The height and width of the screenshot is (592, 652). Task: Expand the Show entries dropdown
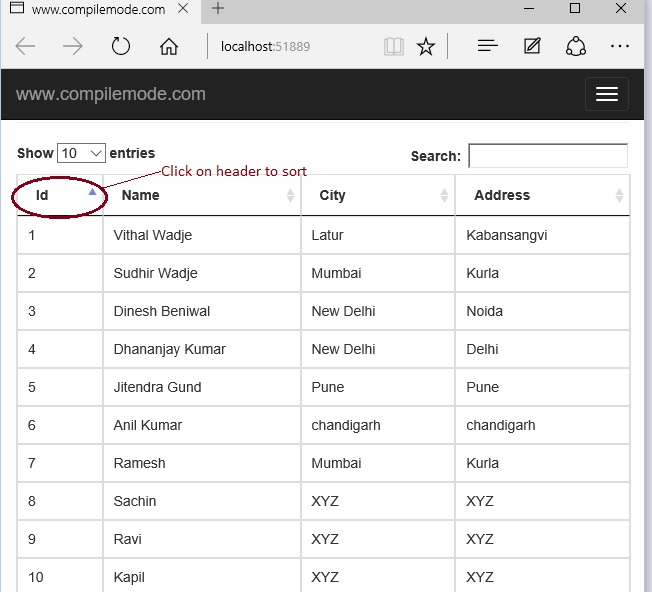[81, 153]
